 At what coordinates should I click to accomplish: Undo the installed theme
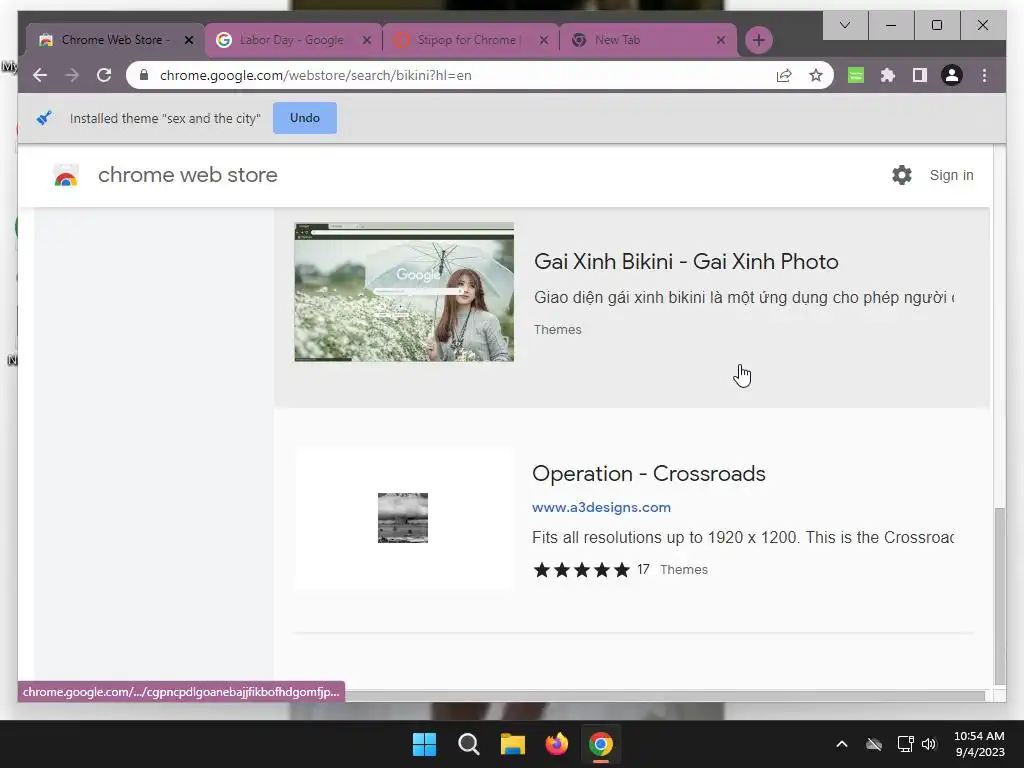(305, 118)
